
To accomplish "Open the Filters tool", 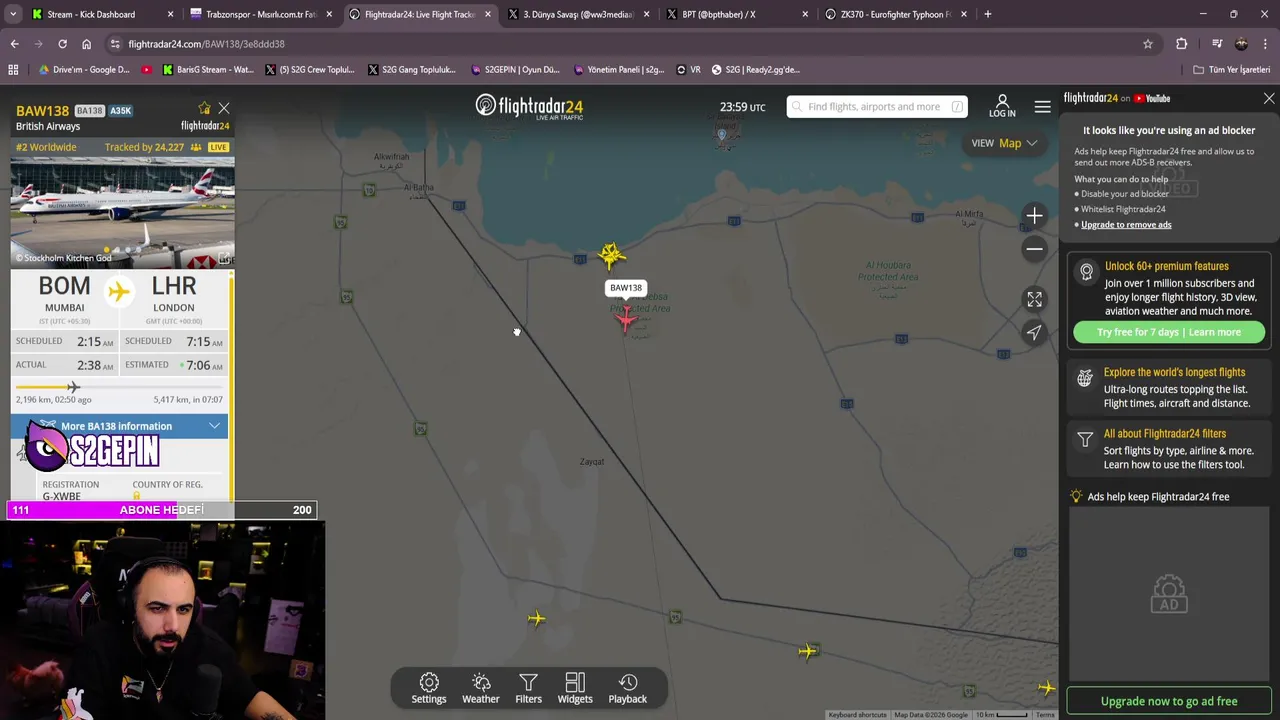I will click(528, 688).
